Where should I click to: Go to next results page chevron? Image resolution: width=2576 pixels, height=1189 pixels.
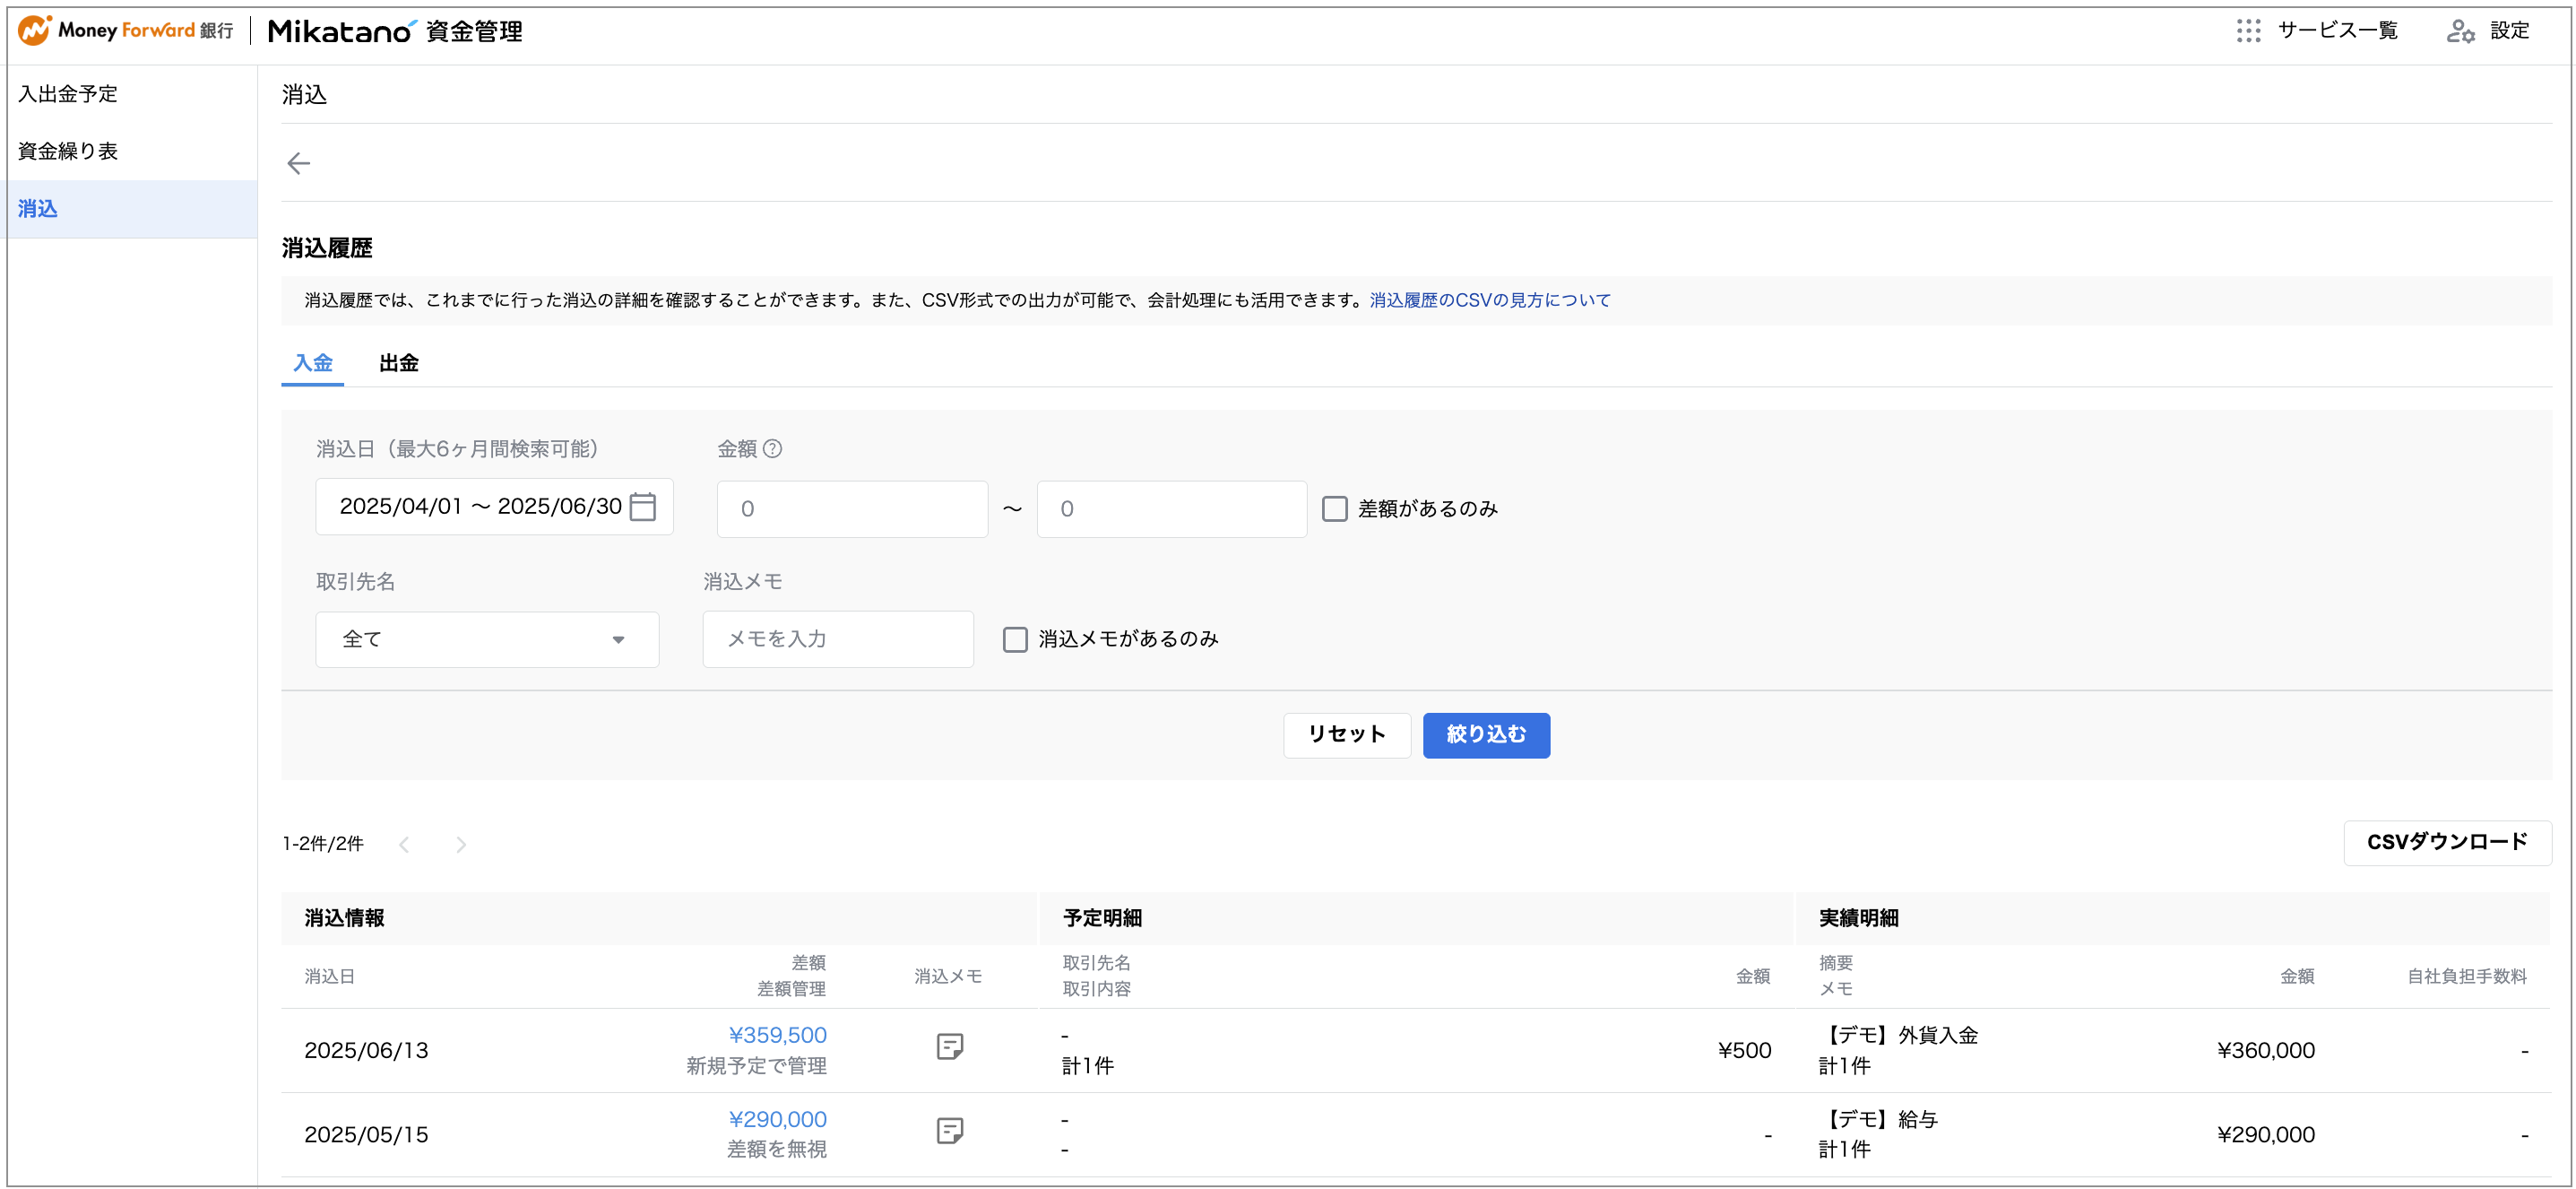460,844
